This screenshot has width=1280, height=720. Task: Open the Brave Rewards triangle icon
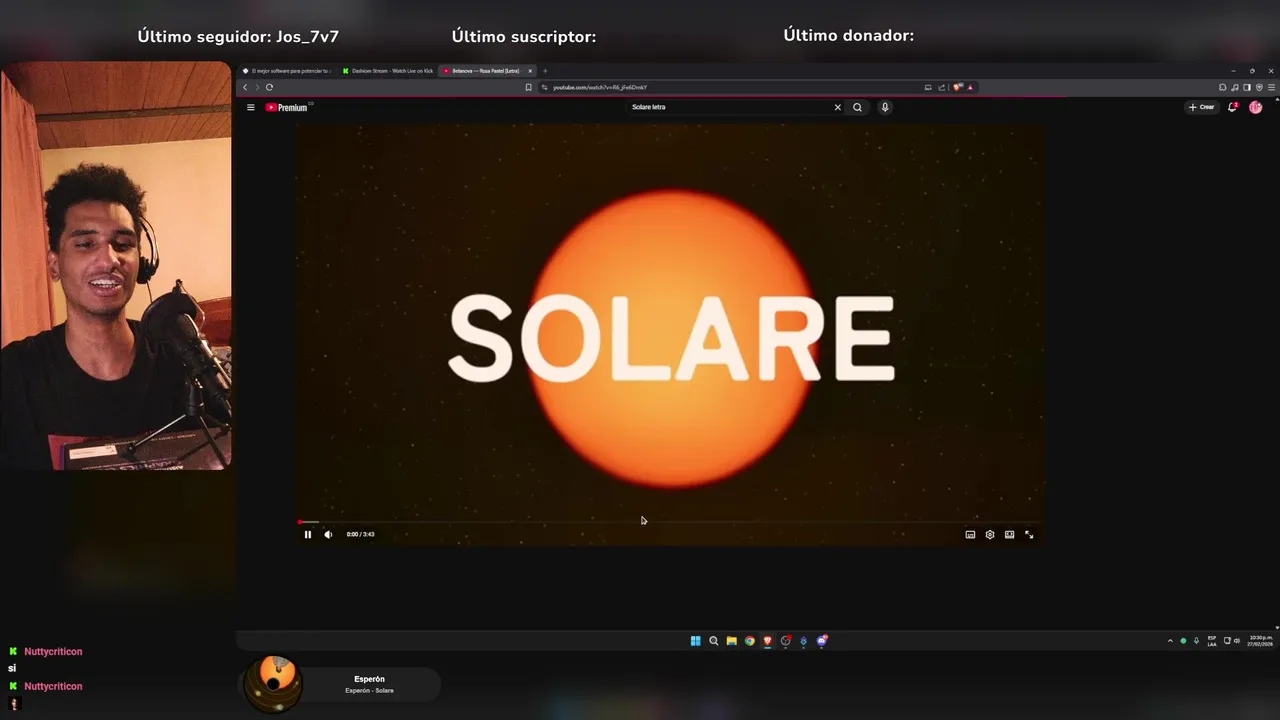pyautogui.click(x=970, y=87)
